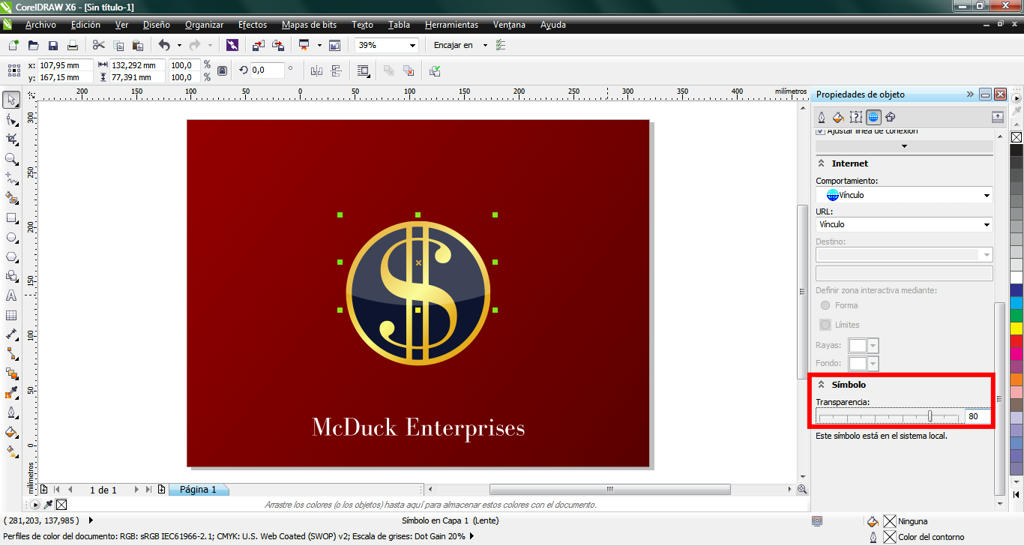1024x546 pixels.
Task: Click the Undo arrow icon
Action: pos(164,45)
